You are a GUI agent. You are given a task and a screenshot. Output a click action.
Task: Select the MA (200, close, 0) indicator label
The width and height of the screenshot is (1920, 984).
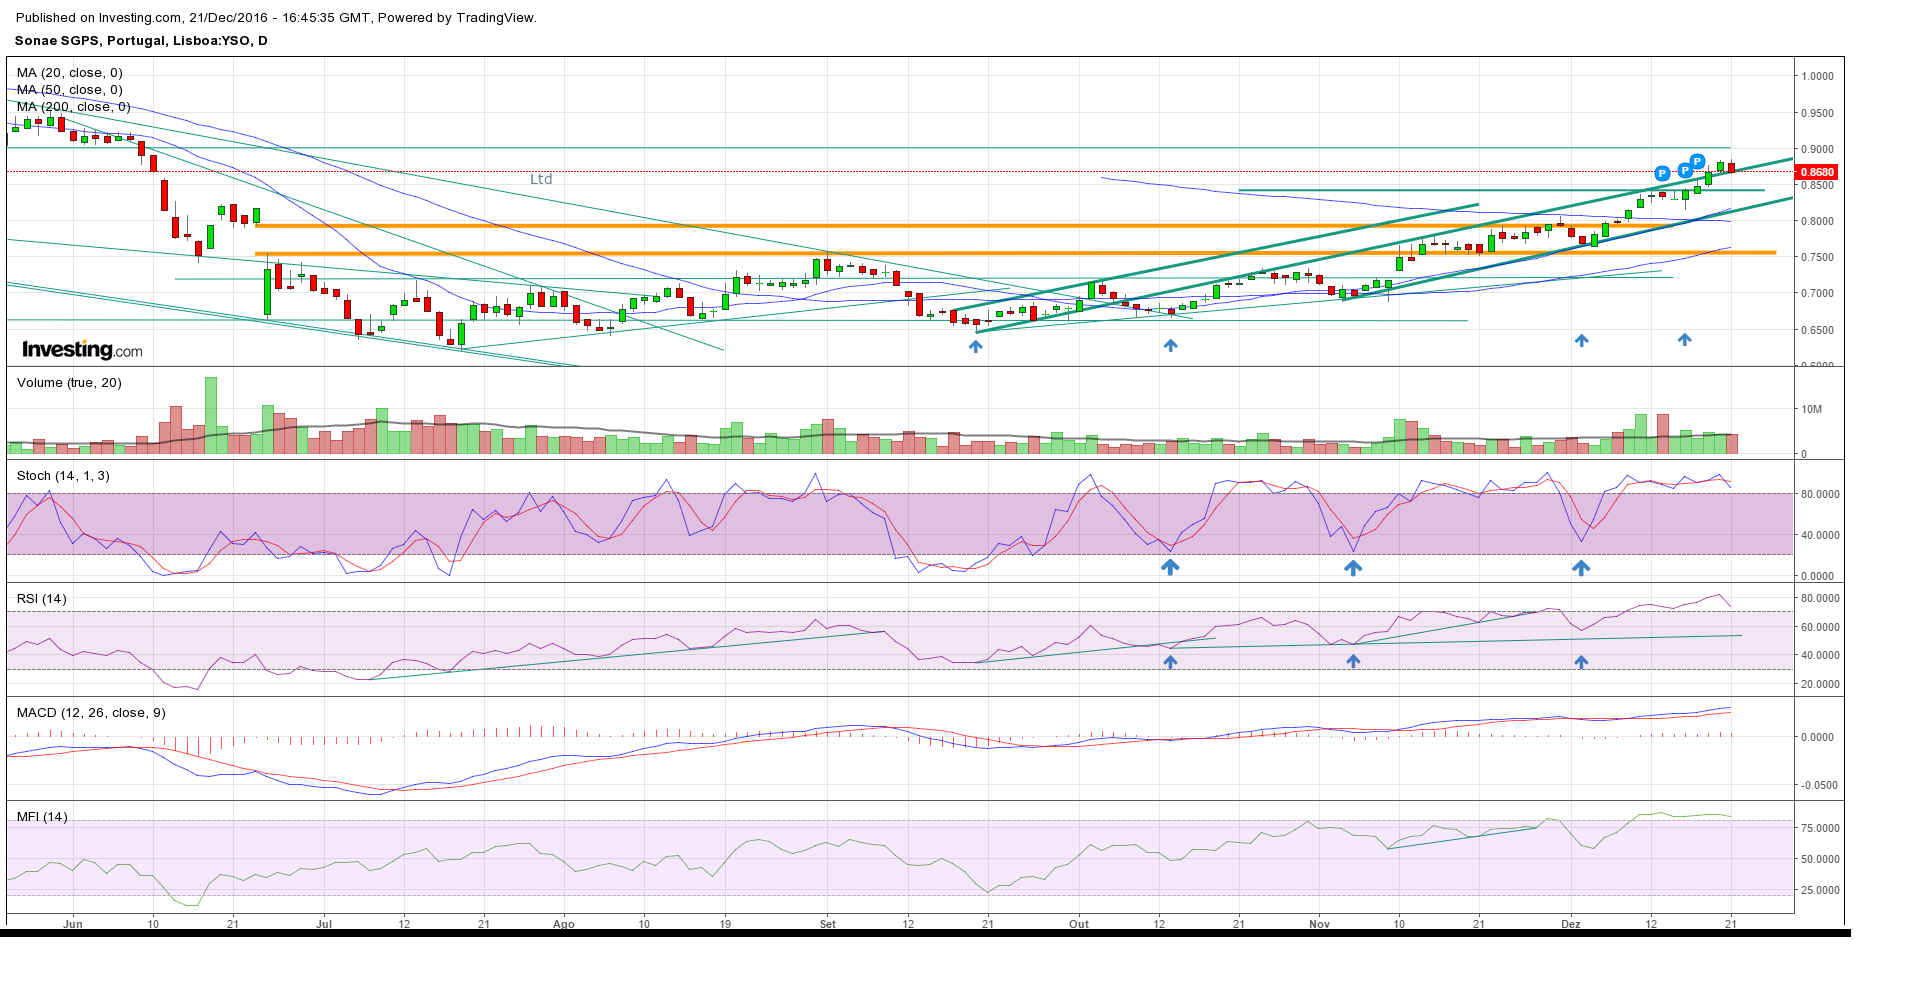click(x=74, y=107)
